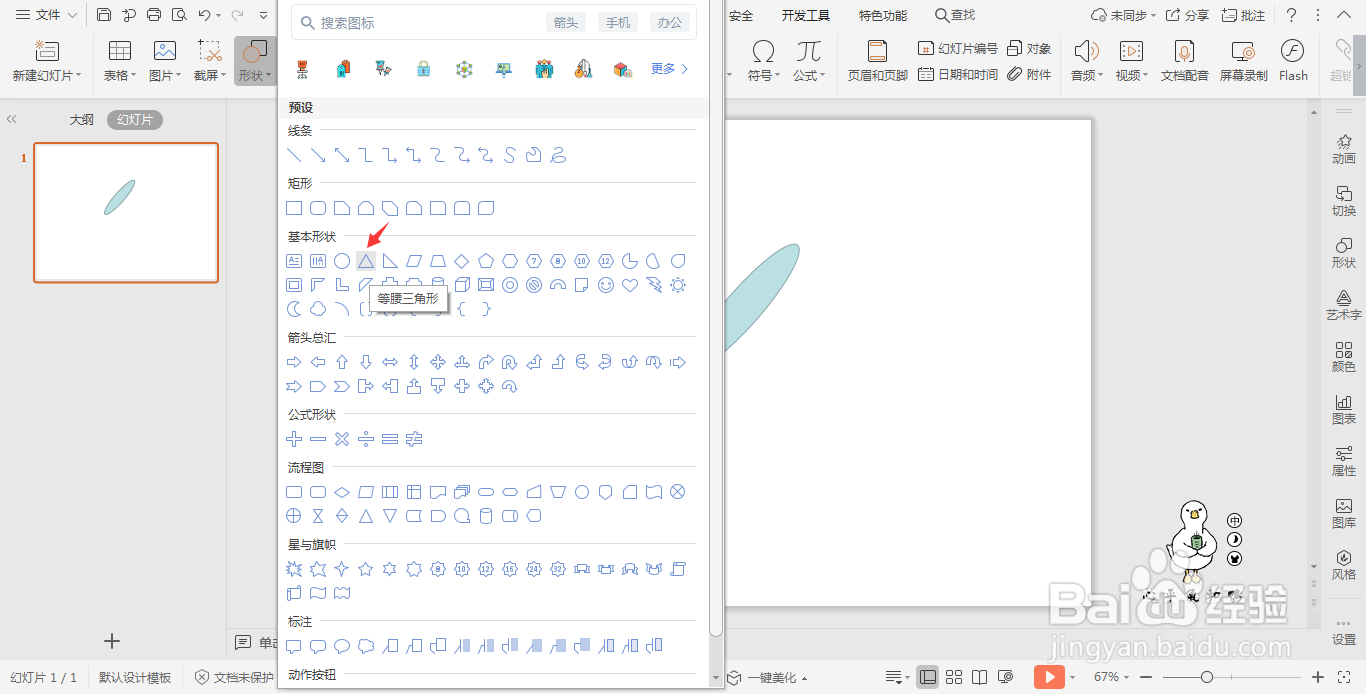Click the Office tag in icon search
The height and width of the screenshot is (694, 1366).
coord(670,22)
